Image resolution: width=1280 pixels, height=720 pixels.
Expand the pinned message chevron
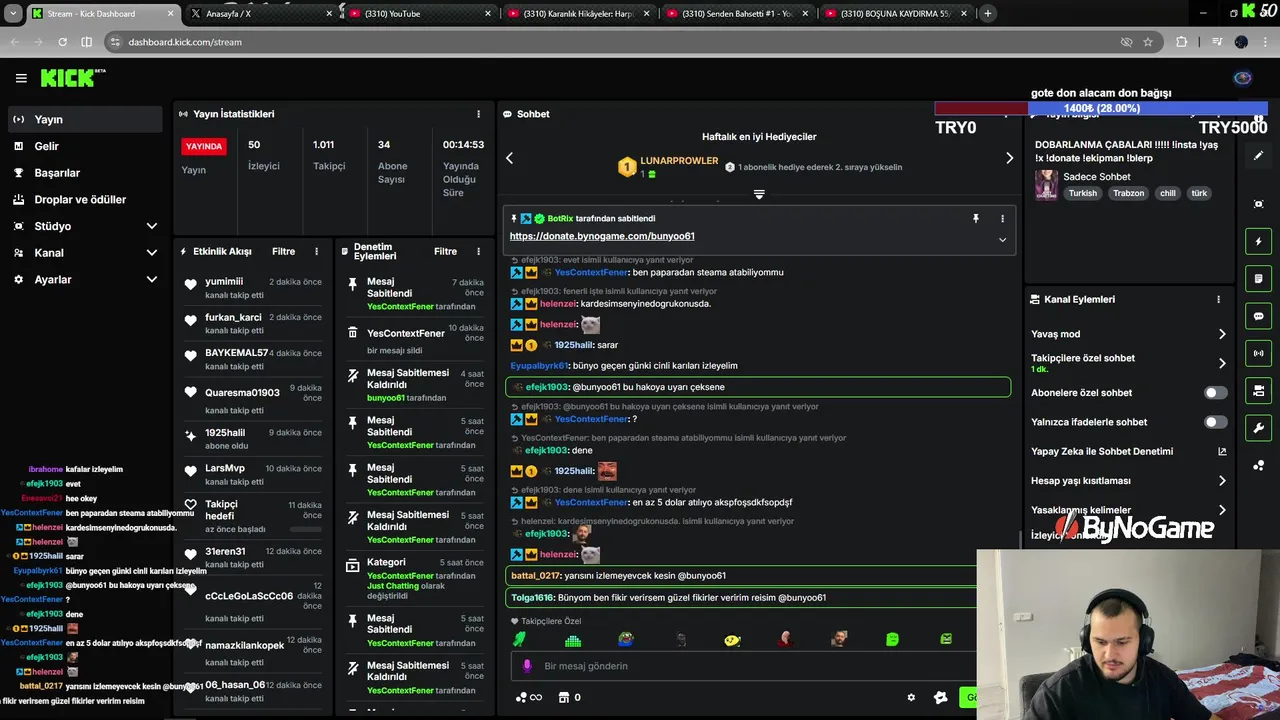(1002, 240)
